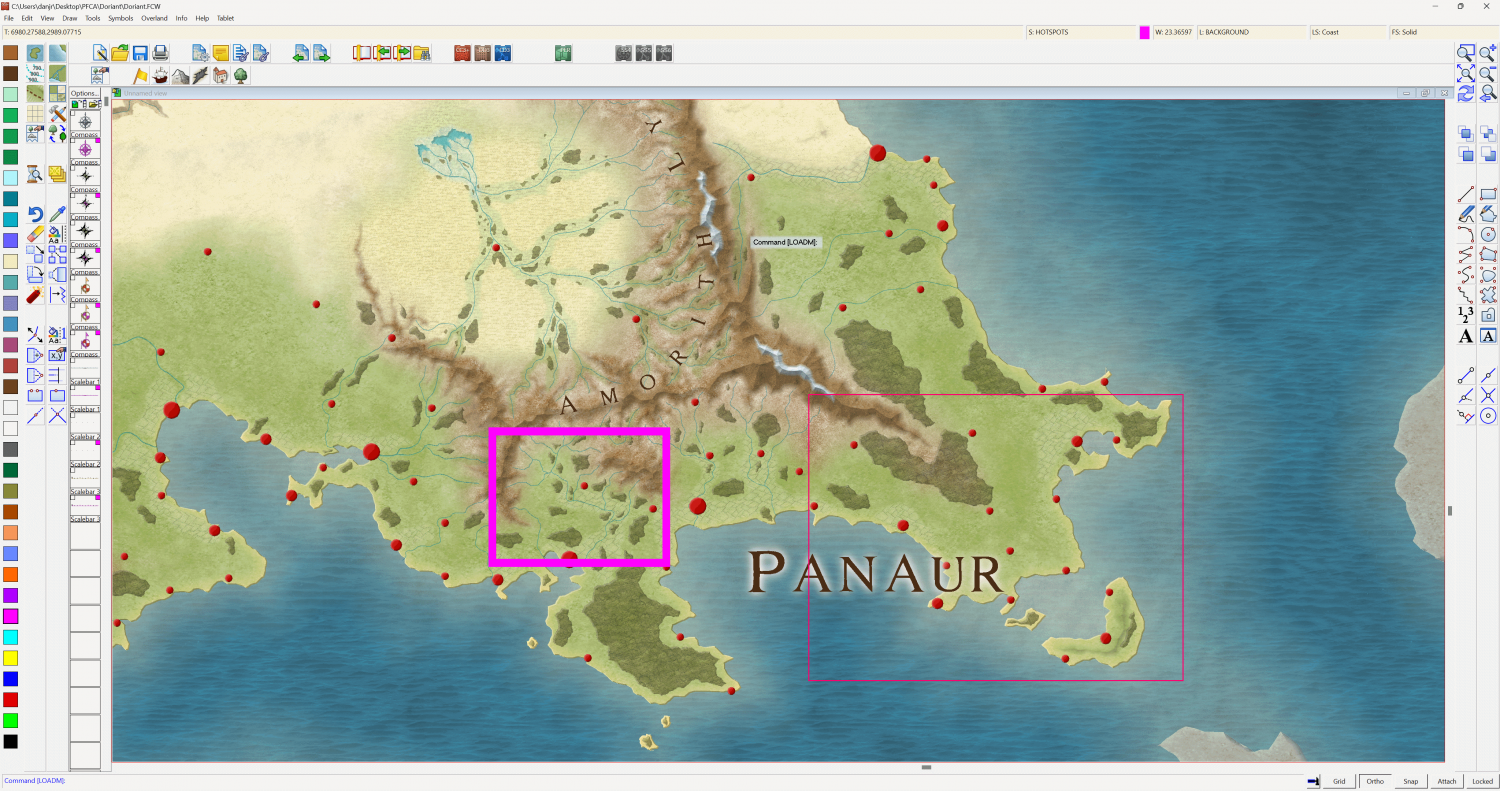Open the S: HOTSPOTS sheet selector
Viewport: 1500px width, 791px height.
(x=1080, y=32)
